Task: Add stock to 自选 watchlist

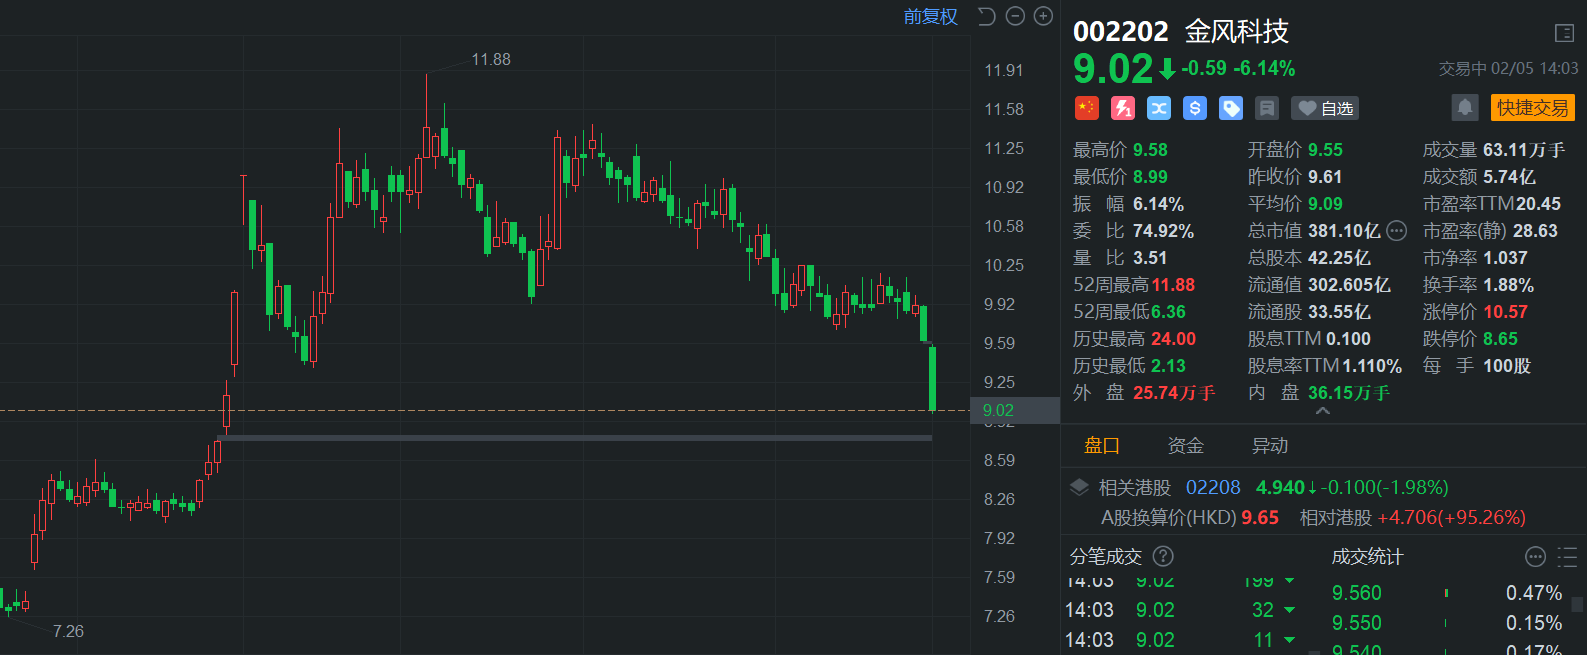Action: click(x=1325, y=108)
